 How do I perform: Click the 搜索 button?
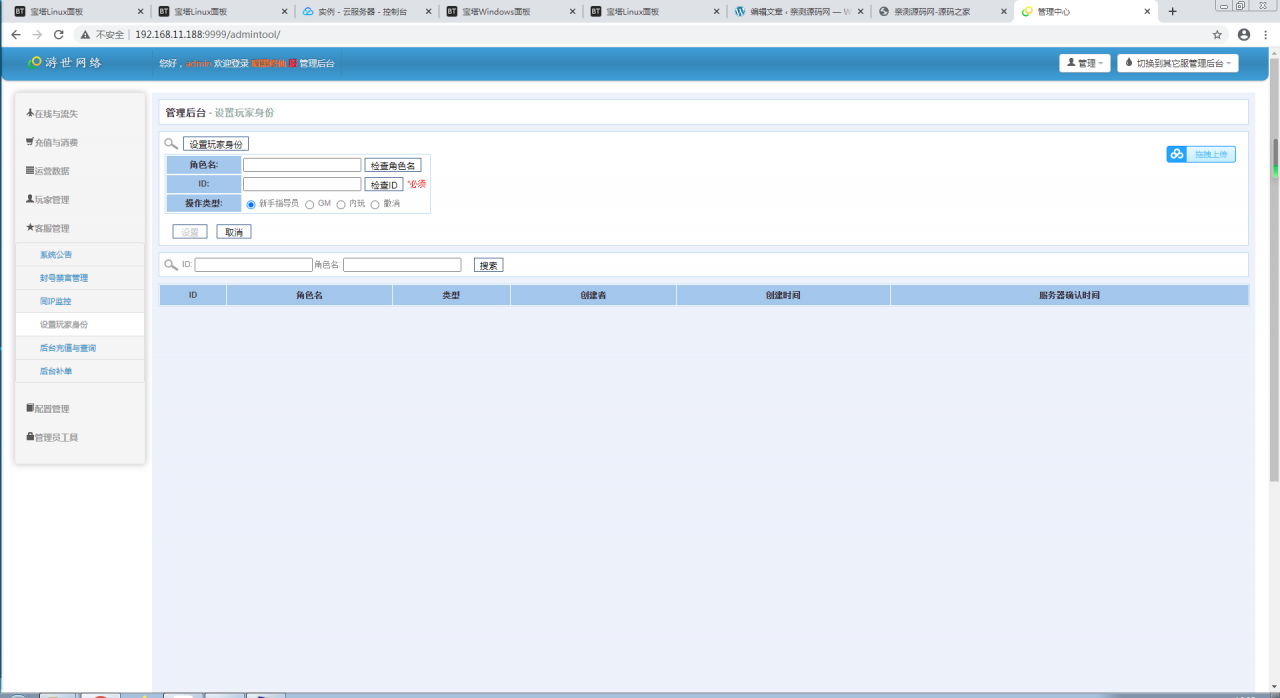489,265
